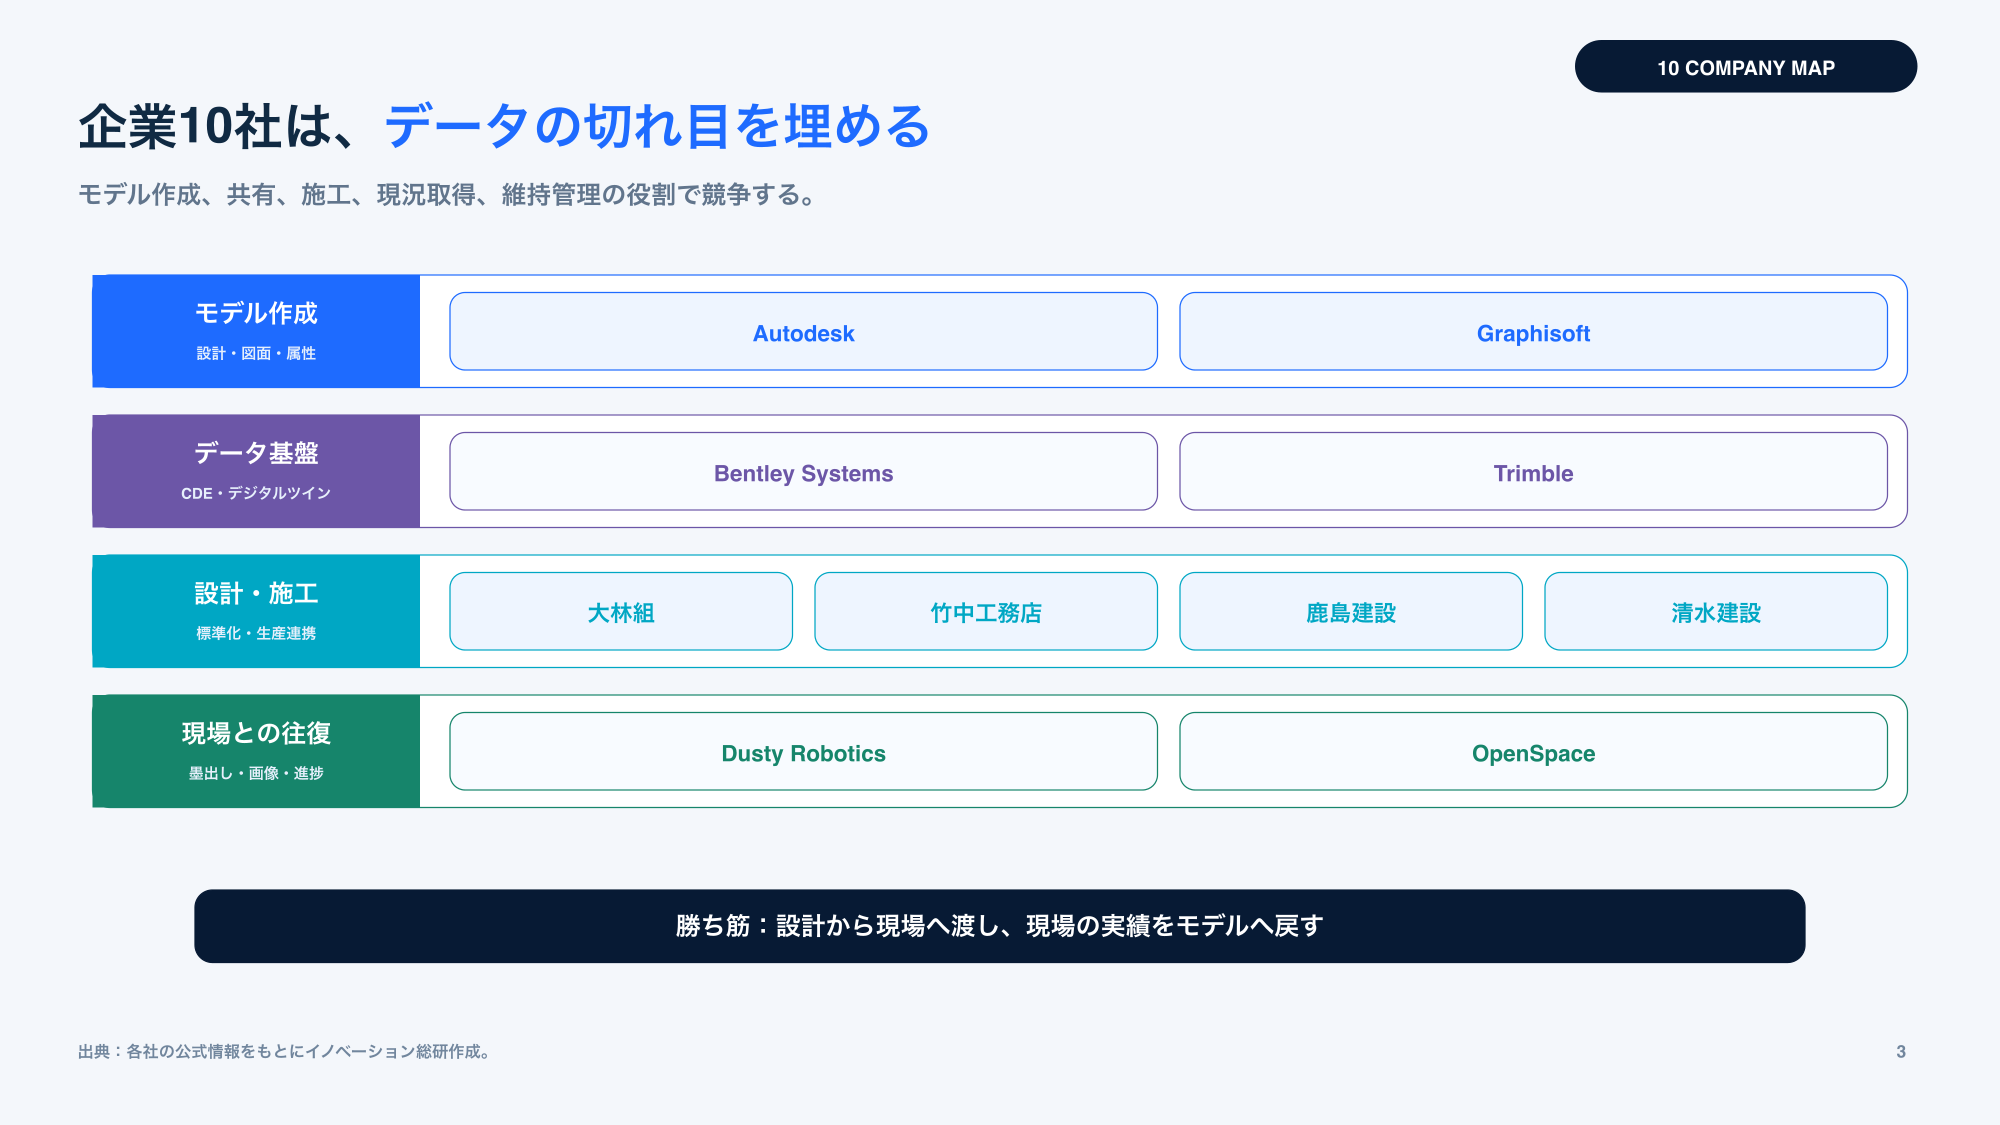Click the 竹中工務店 company card
The width and height of the screenshot is (2000, 1125).
tap(986, 611)
